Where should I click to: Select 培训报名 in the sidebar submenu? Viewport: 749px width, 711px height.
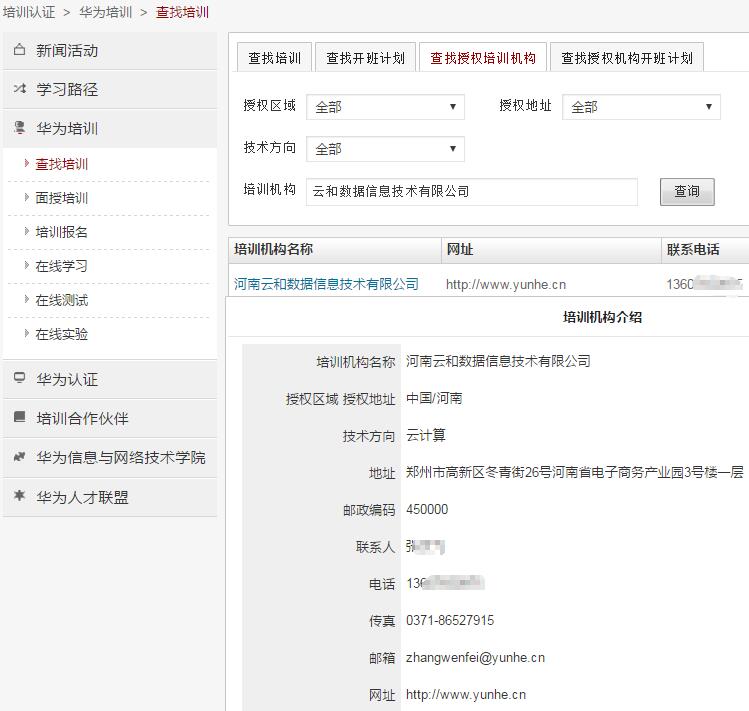tap(62, 232)
